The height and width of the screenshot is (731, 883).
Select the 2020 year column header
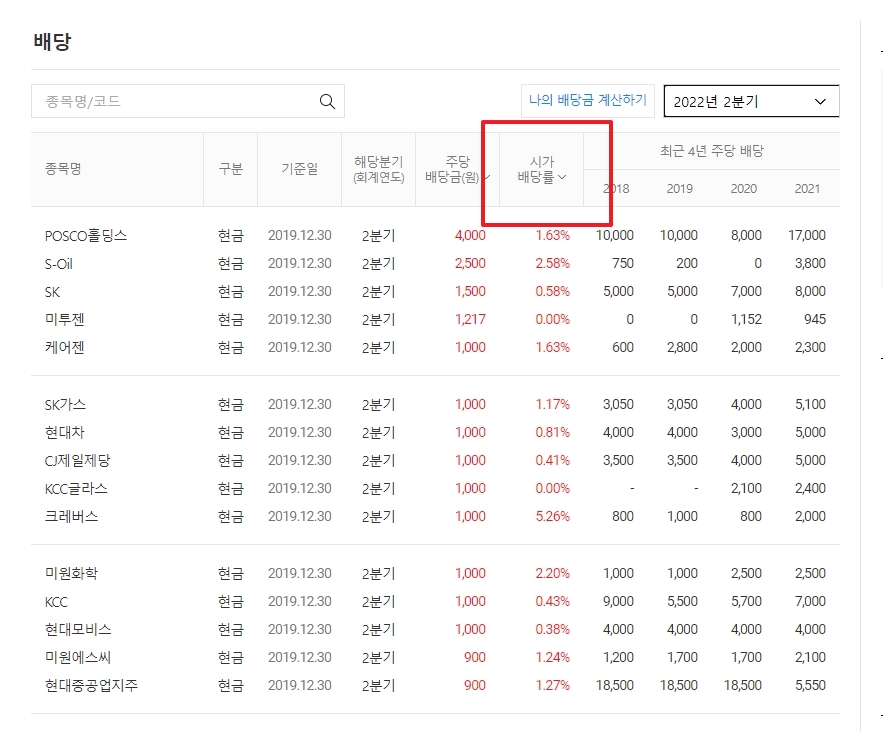coord(743,189)
